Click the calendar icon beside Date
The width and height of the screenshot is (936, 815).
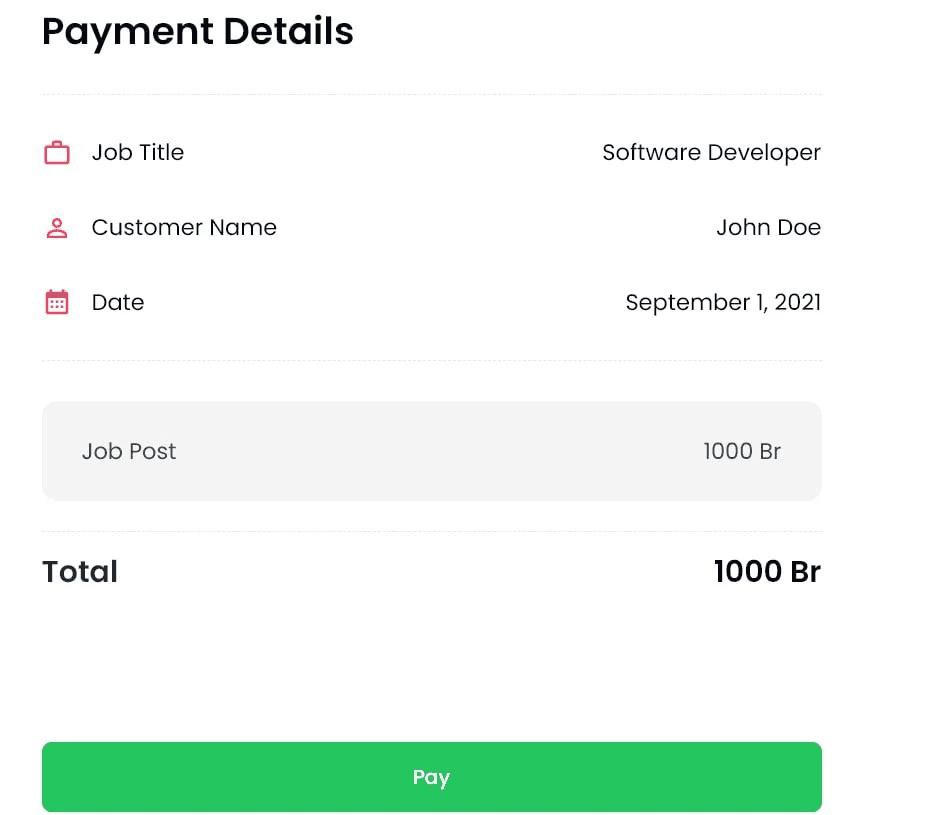pyautogui.click(x=57, y=302)
